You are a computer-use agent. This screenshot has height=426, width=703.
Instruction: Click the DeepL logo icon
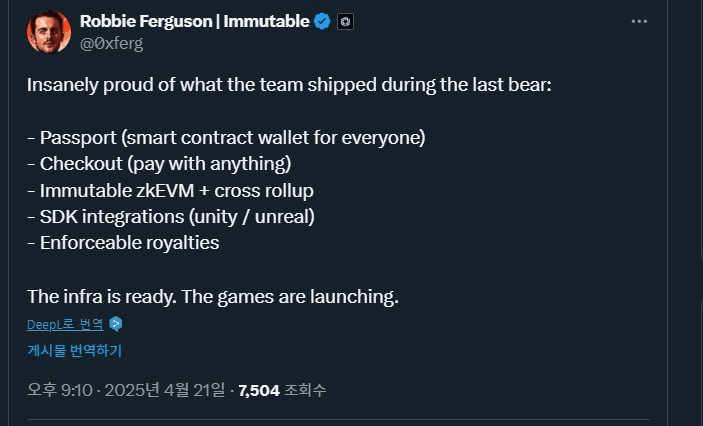(116, 324)
